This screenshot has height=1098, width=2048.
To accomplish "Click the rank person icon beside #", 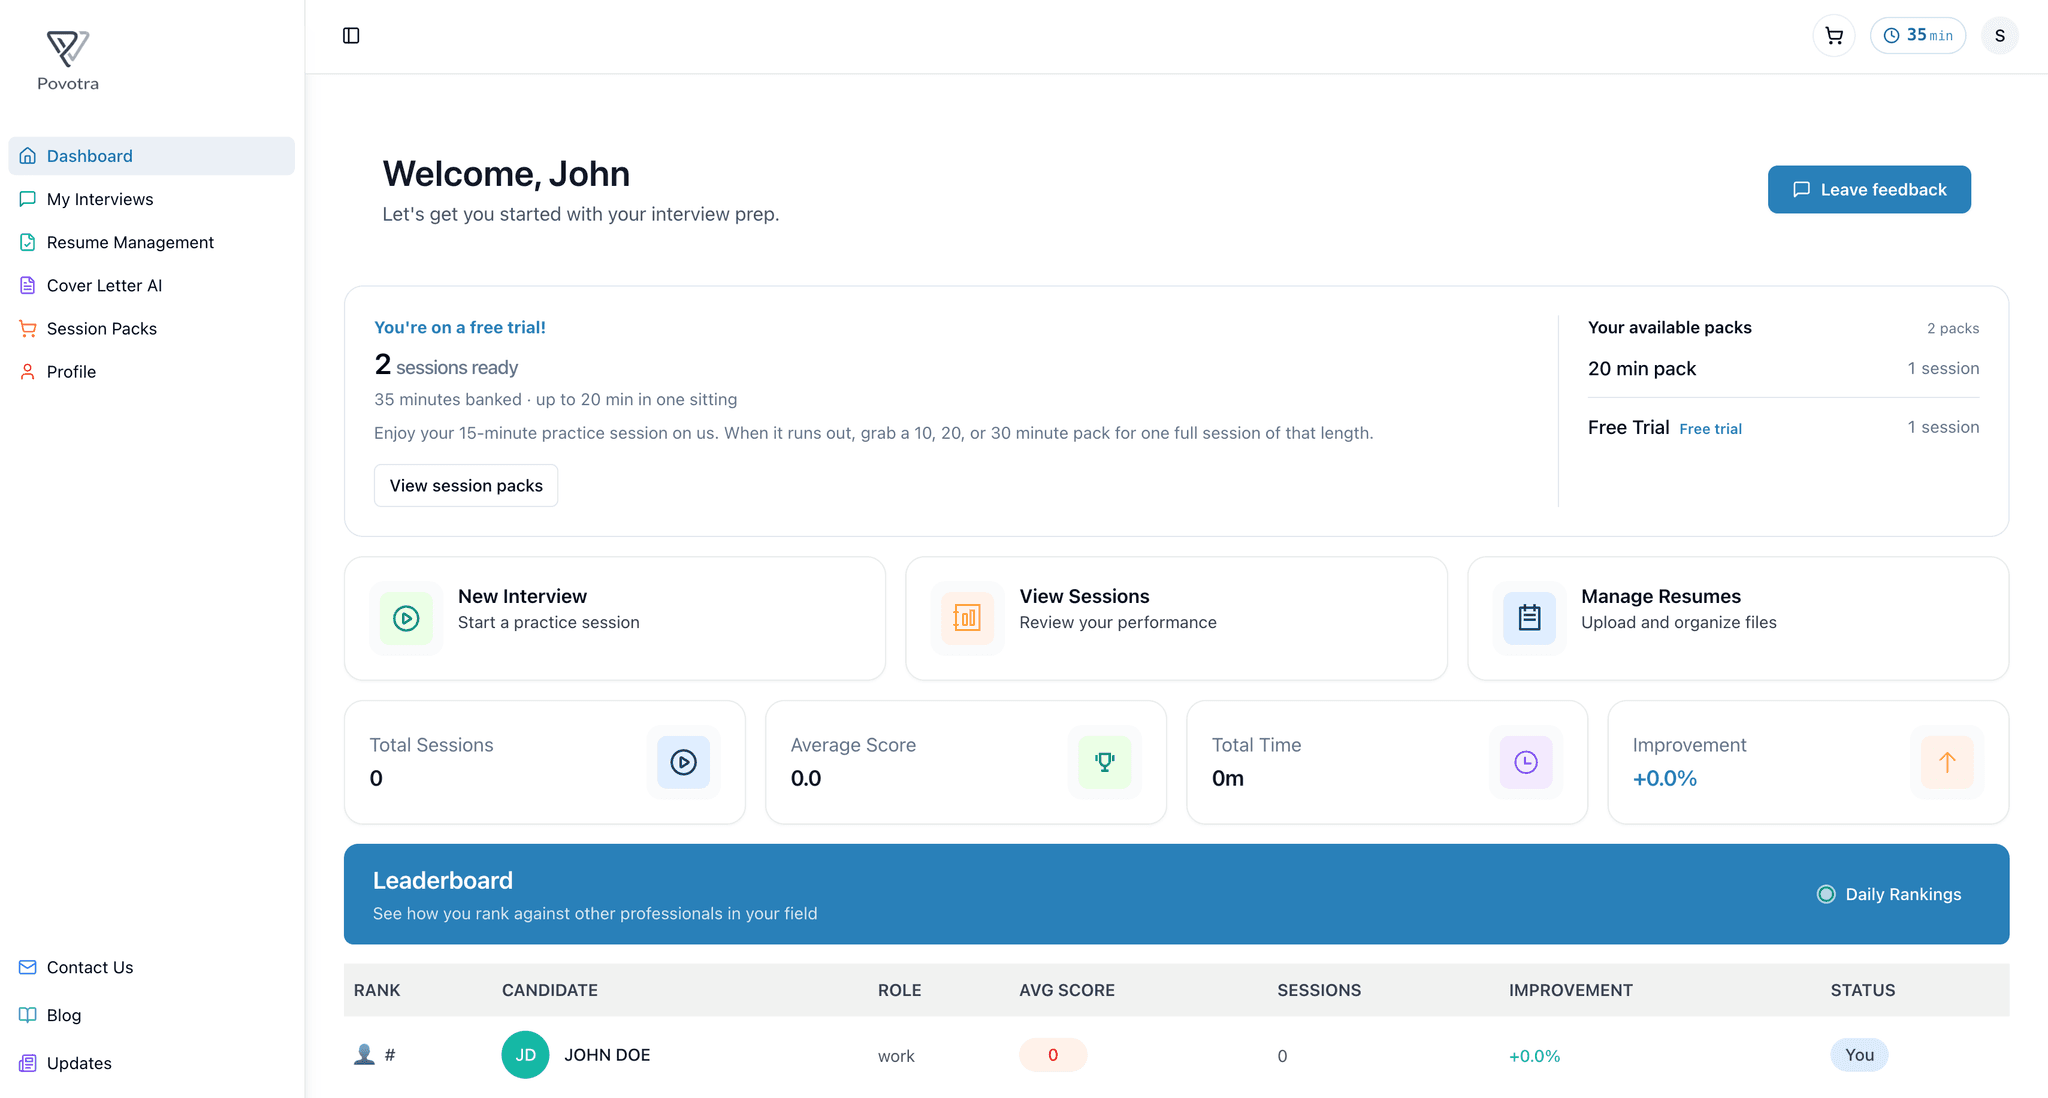I will [364, 1054].
